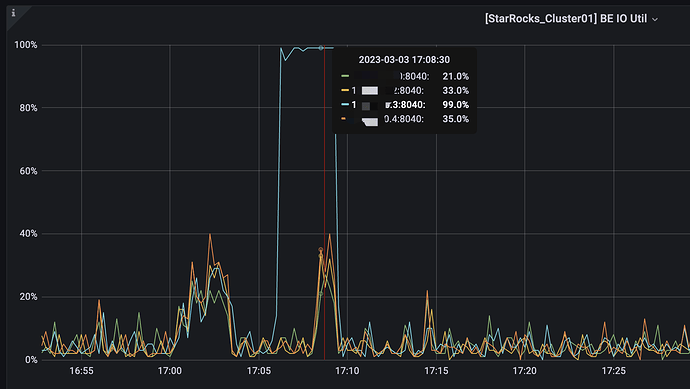This screenshot has width=690, height=389.
Task: Click the 35.0% orange series tooltip row
Action: (x=404, y=119)
